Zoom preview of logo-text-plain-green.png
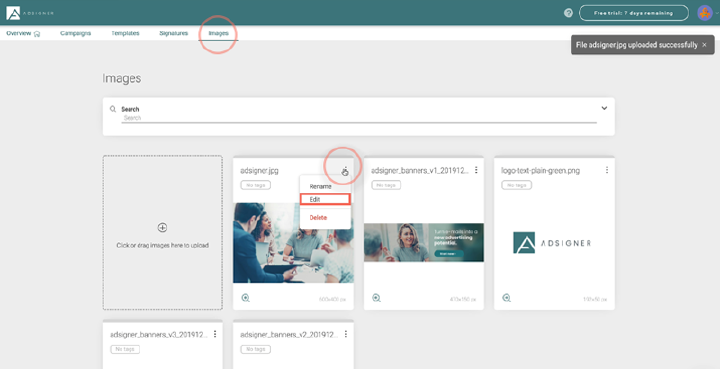This screenshot has width=720, height=369. 506,298
